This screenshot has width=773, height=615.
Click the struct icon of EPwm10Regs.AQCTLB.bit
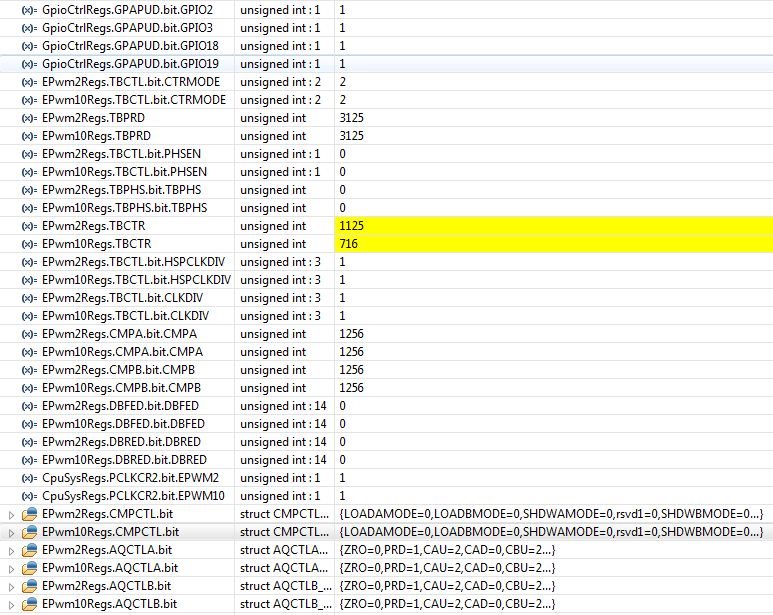pyautogui.click(x=30, y=604)
